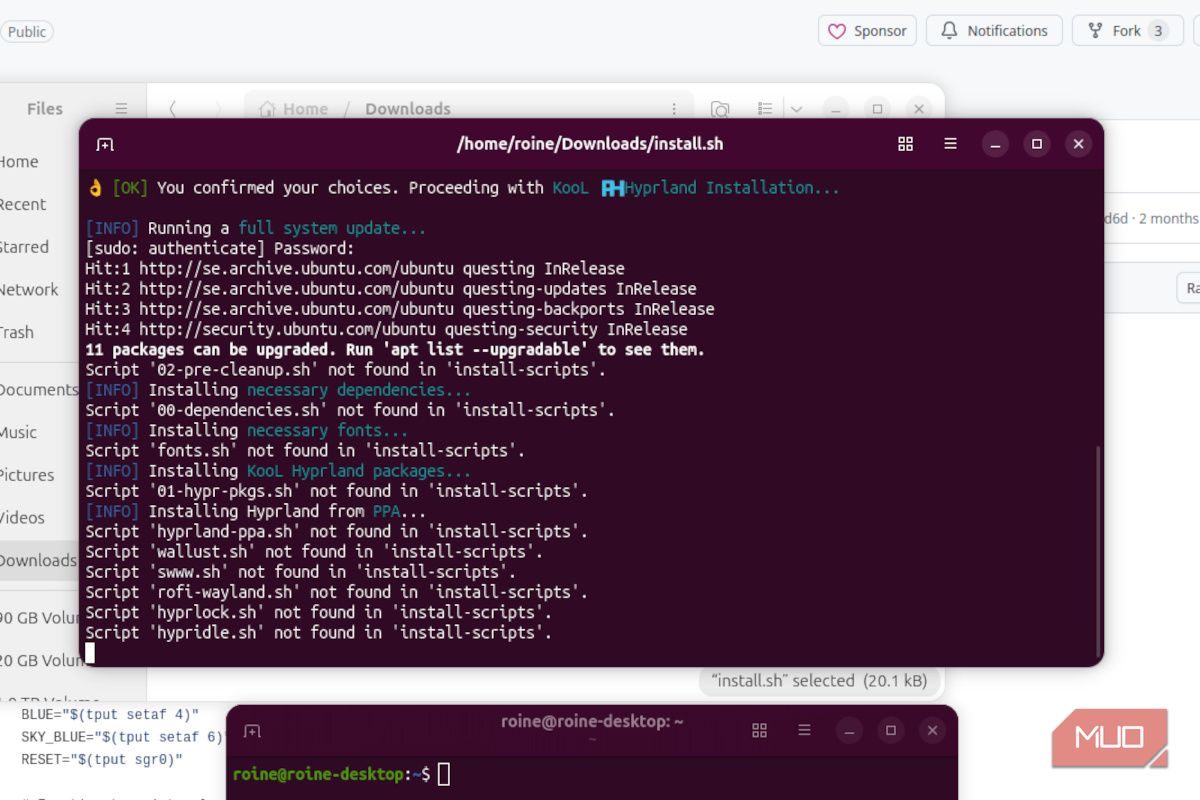Click the 'hypridle.sh' not found line
The image size is (1200, 800).
click(318, 633)
